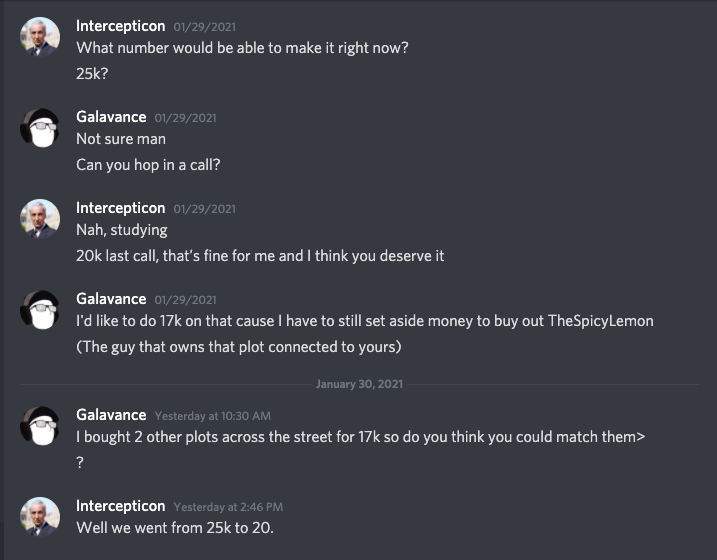
Task: Open Intercepticon username at Yesterday 2:46 PM
Action: [x=121, y=506]
